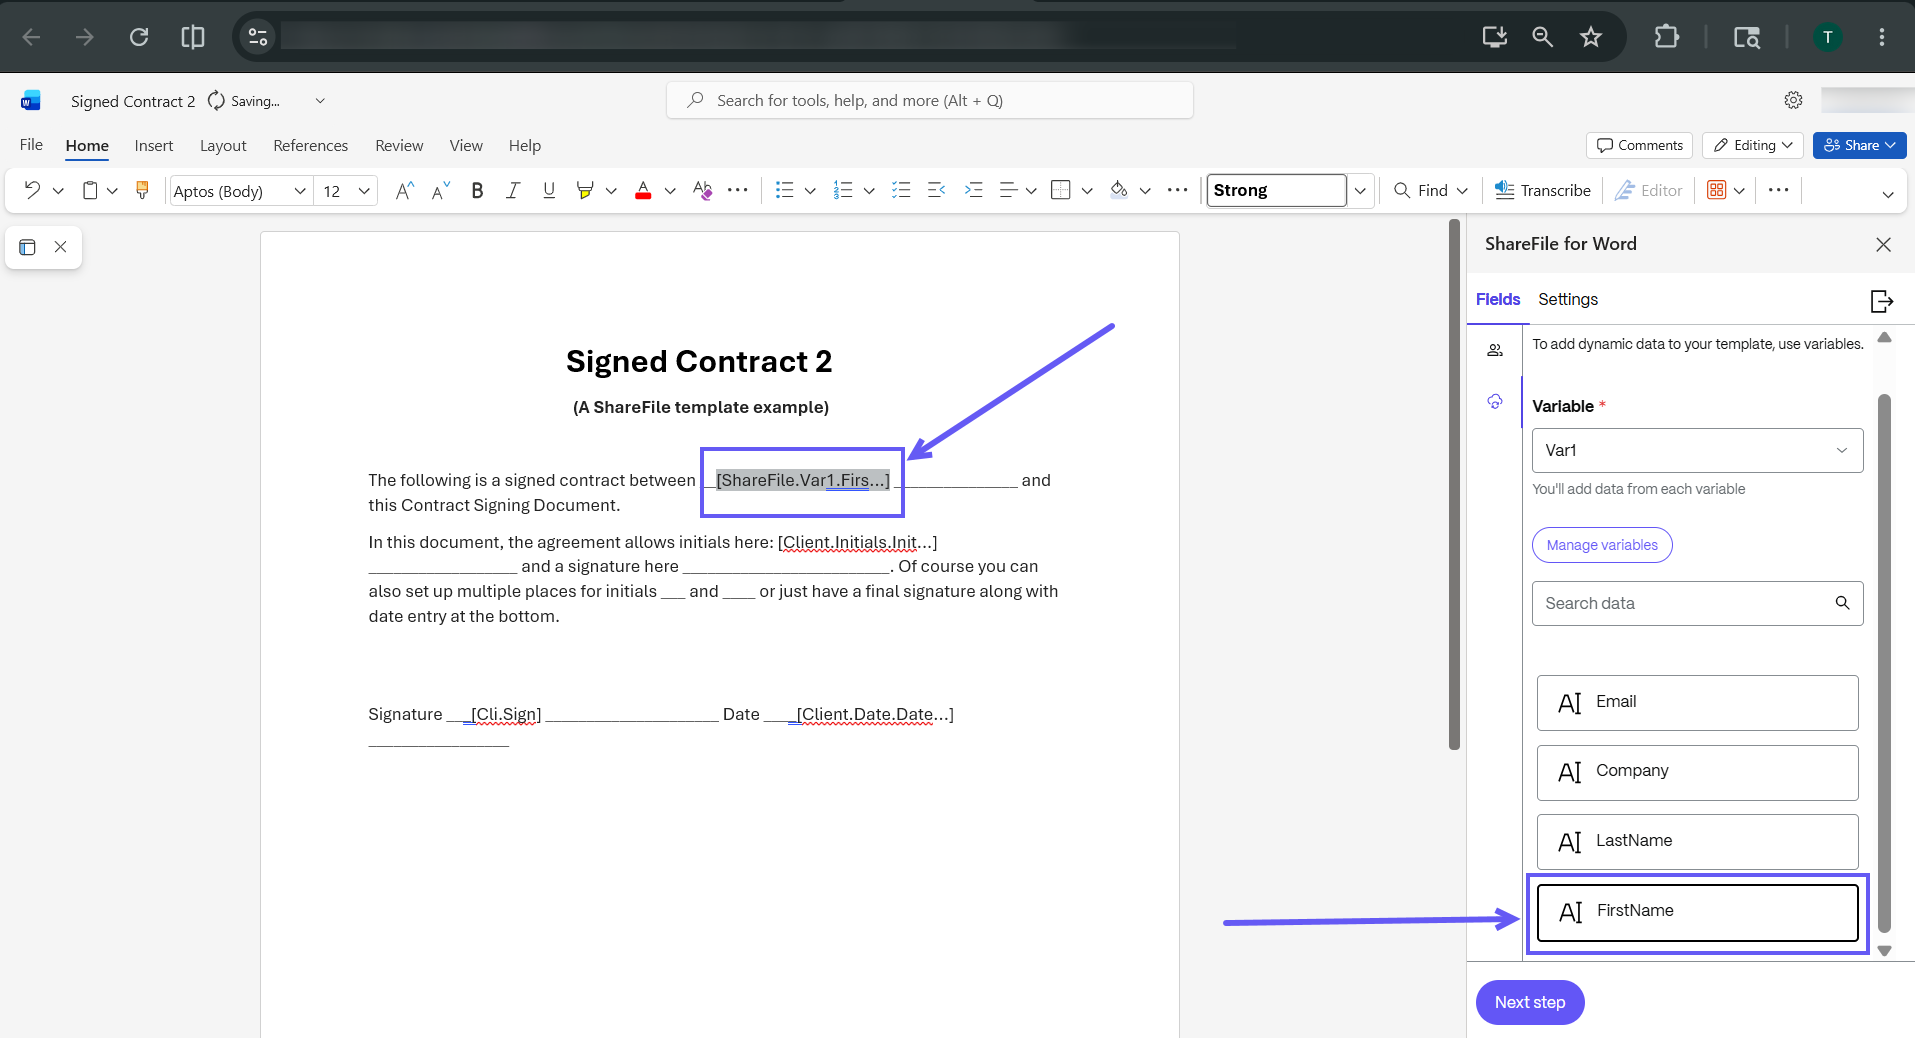Click the Paste clipboard icon

point(90,190)
